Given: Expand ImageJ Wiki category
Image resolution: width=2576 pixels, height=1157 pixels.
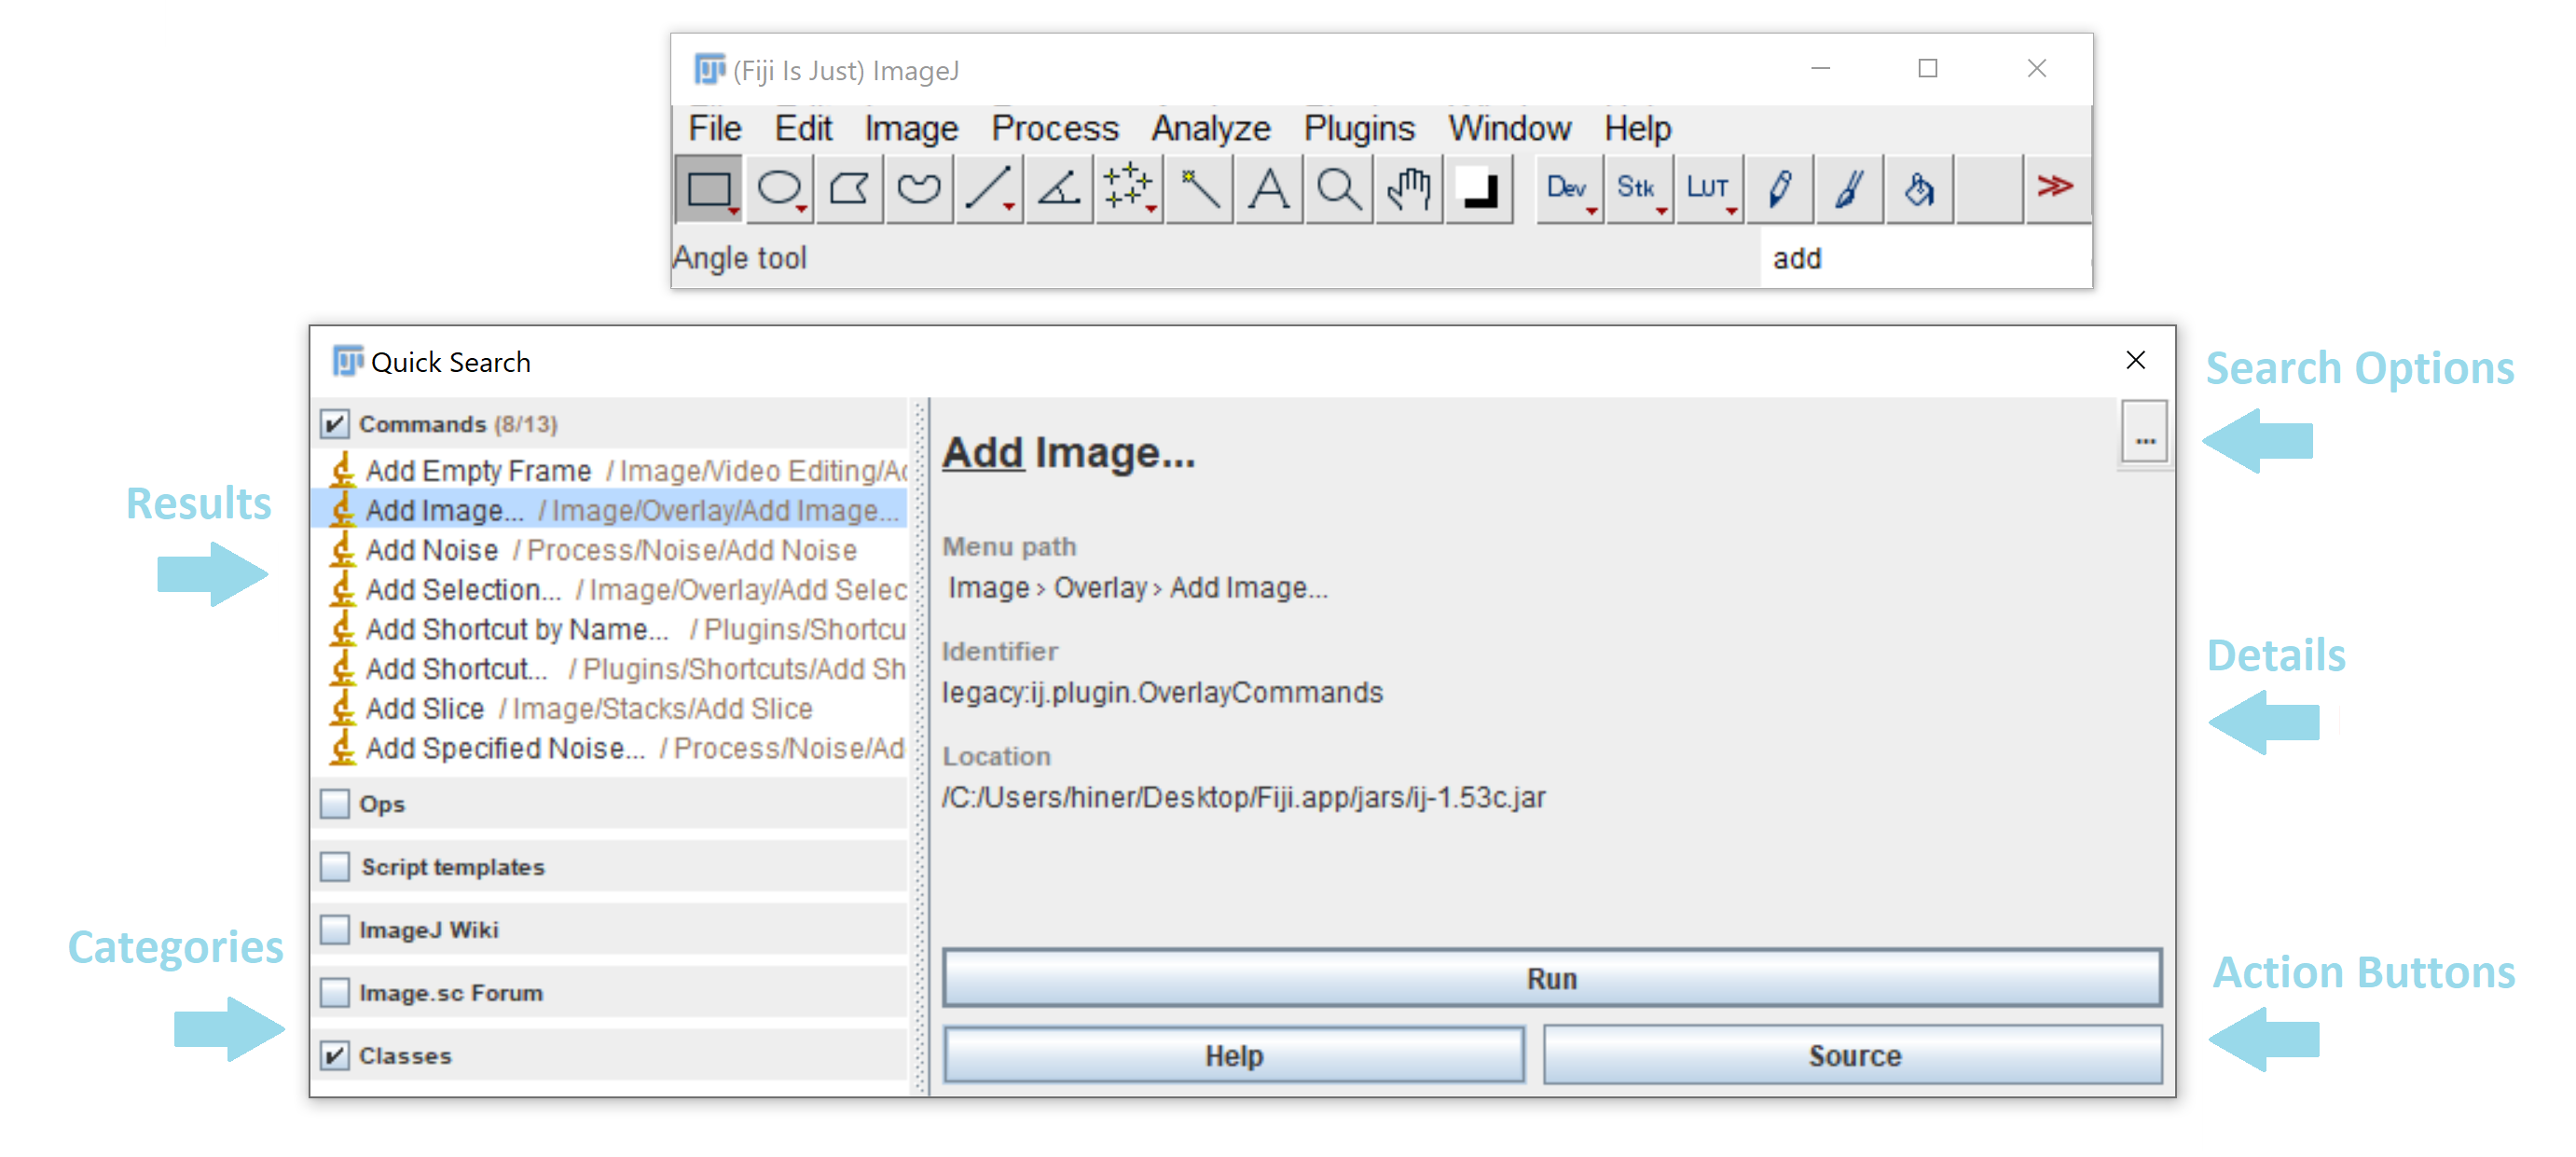Looking at the screenshot, I should (330, 929).
